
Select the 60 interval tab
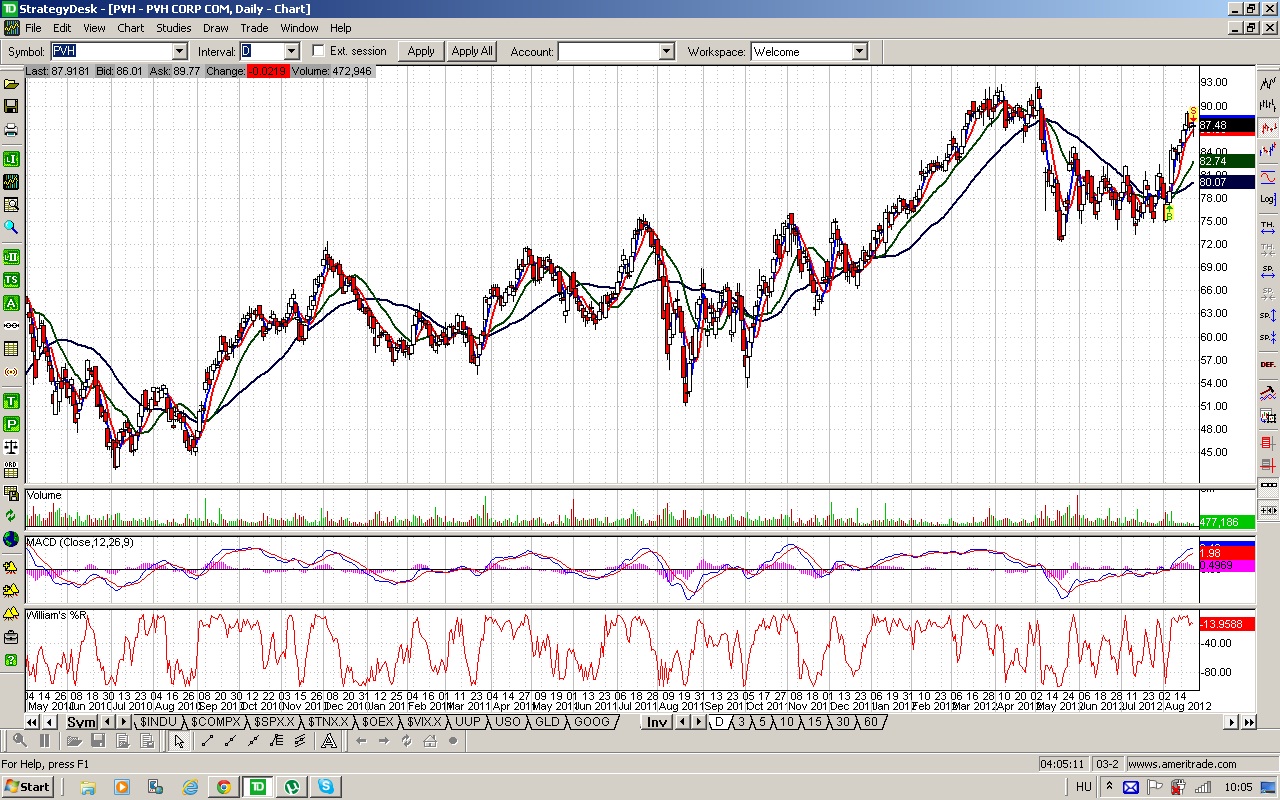[871, 722]
